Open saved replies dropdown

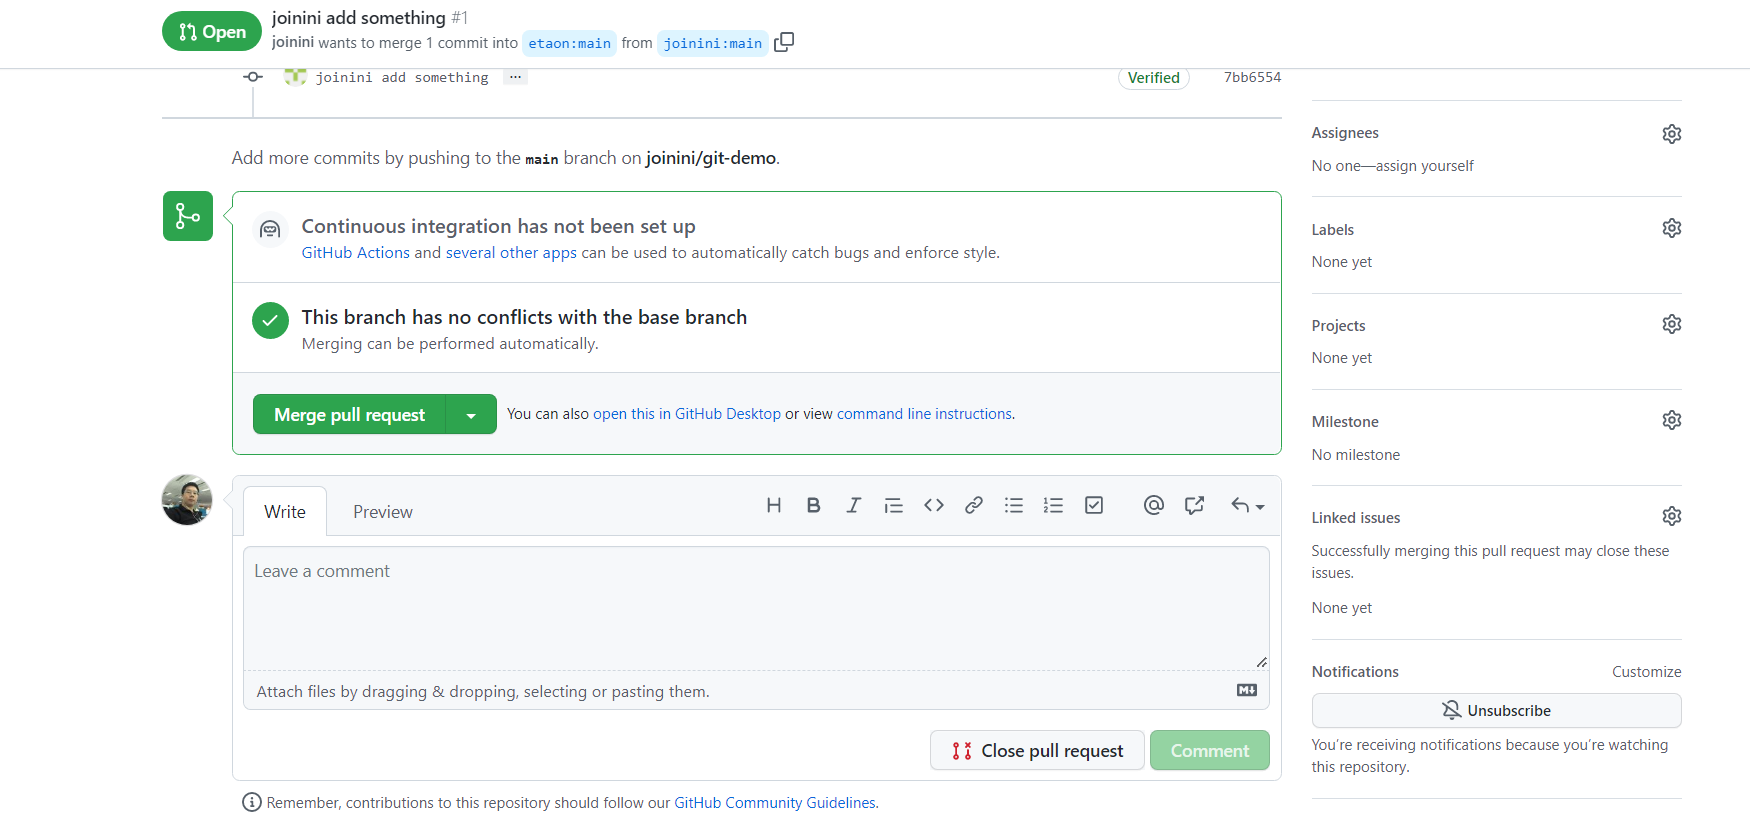pos(1248,506)
